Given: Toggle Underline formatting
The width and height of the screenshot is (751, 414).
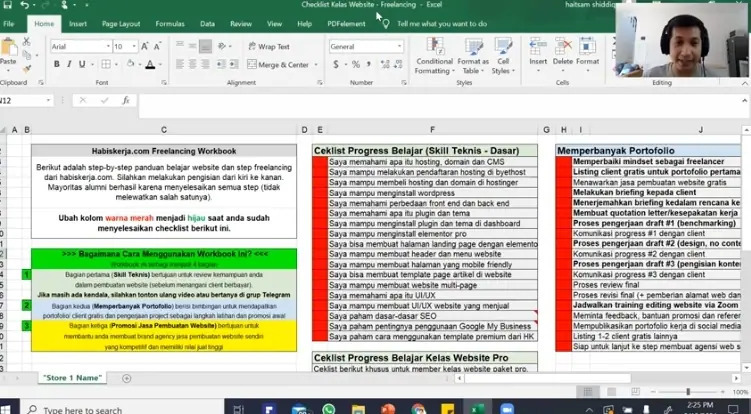Looking at the screenshot, I should (x=82, y=64).
